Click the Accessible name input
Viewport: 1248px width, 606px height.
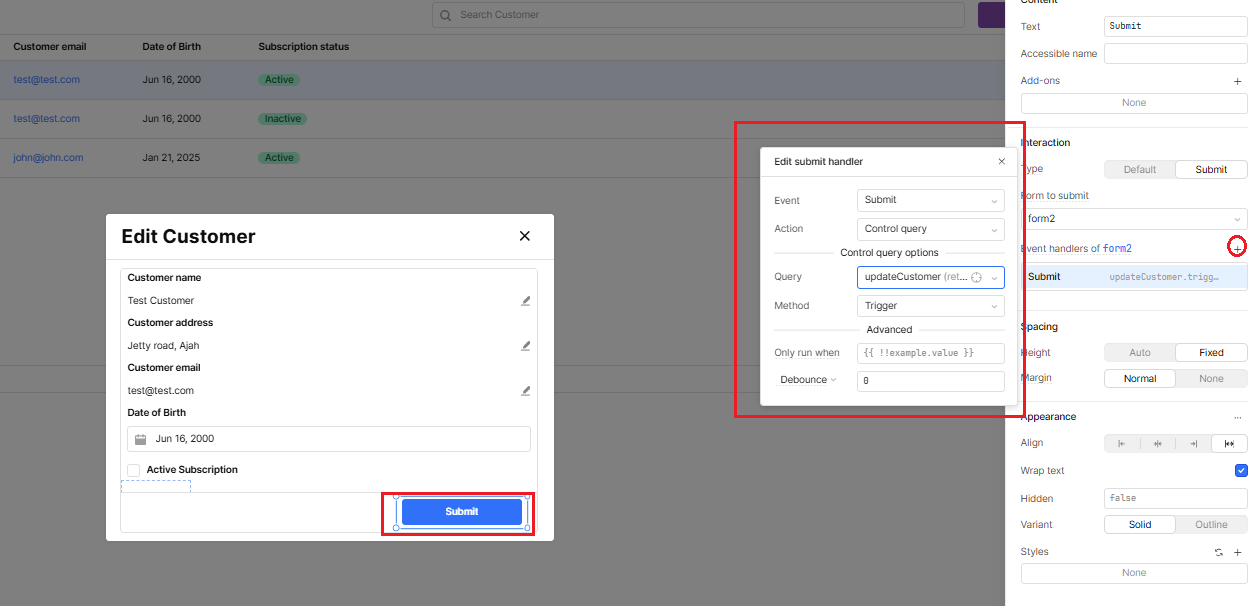tap(1175, 54)
